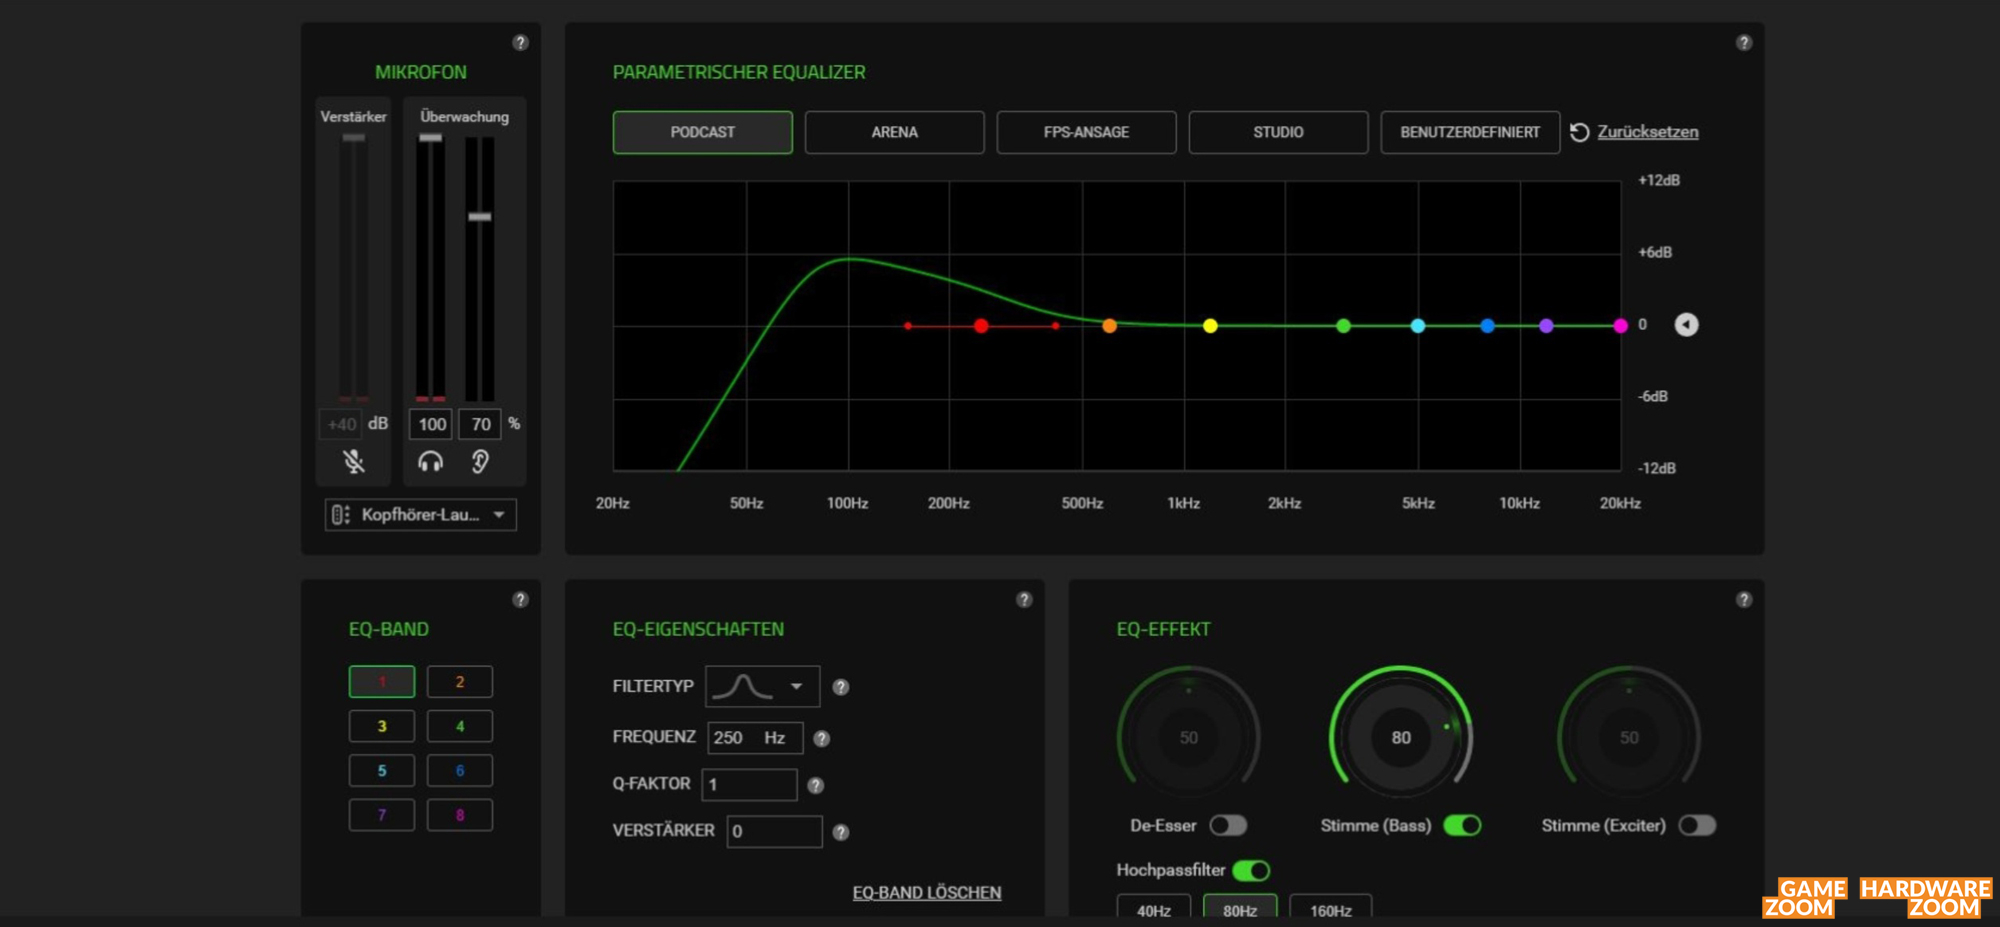Click the ear sidetone icon

tap(480, 461)
